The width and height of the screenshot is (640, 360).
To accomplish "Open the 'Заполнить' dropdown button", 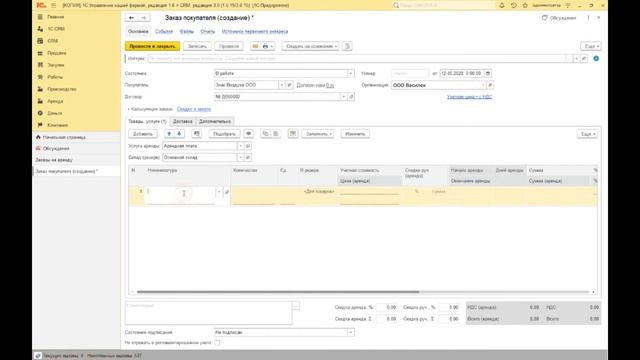I will coord(318,134).
